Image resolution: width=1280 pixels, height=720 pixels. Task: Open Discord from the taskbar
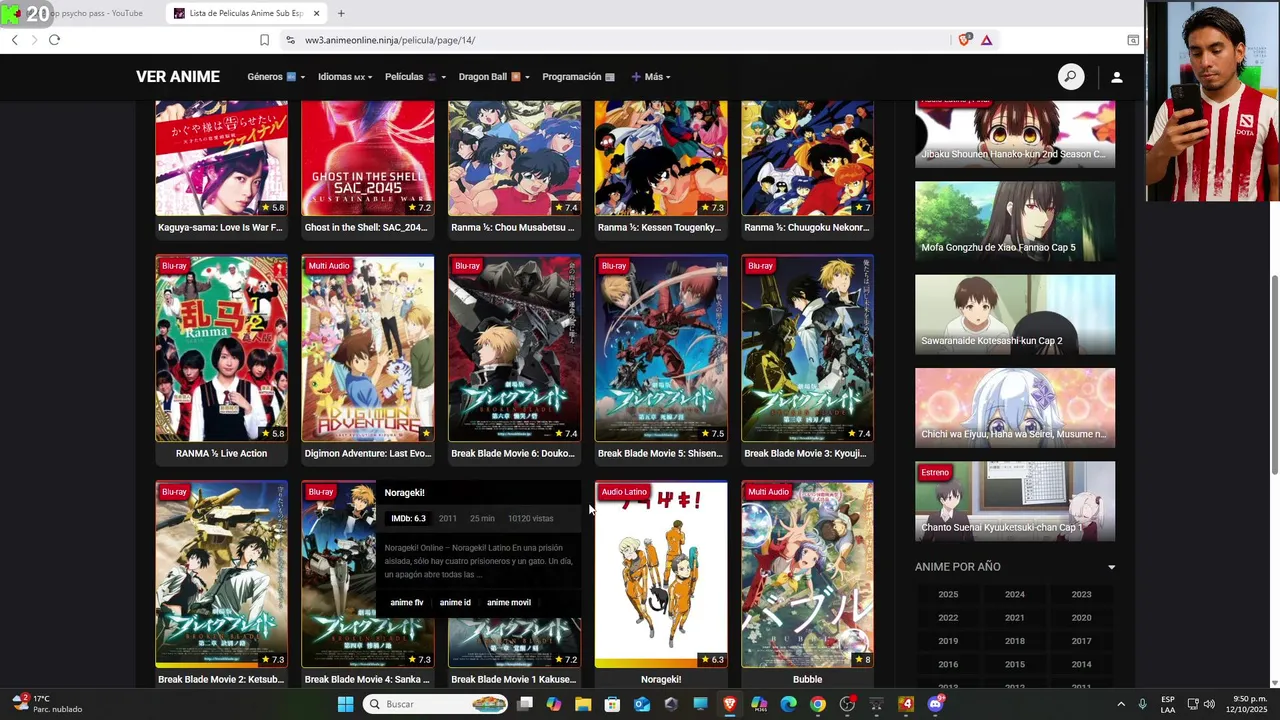click(x=936, y=704)
